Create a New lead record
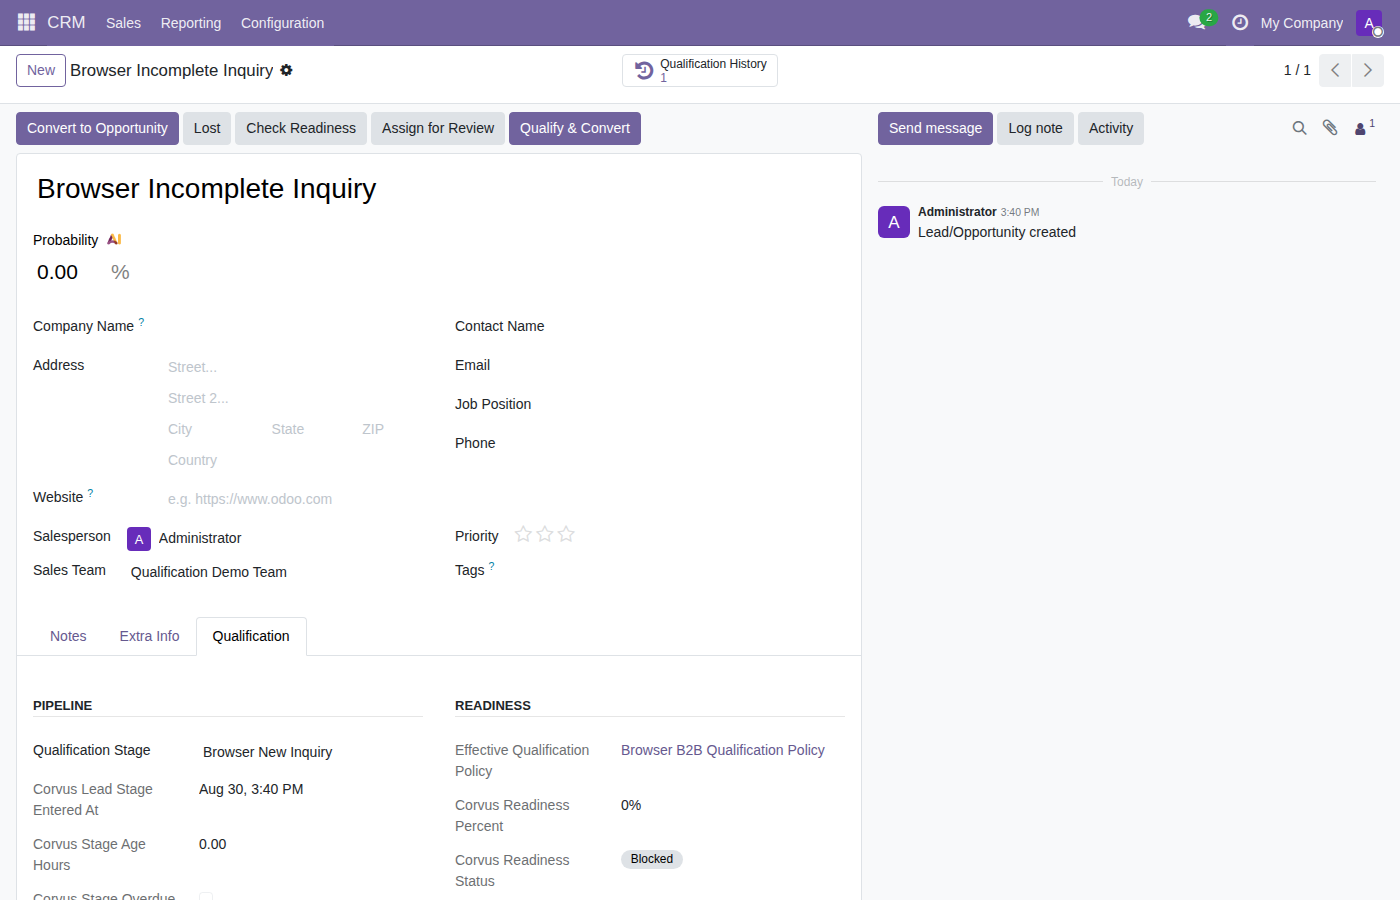This screenshot has height=900, width=1400. [x=41, y=70]
